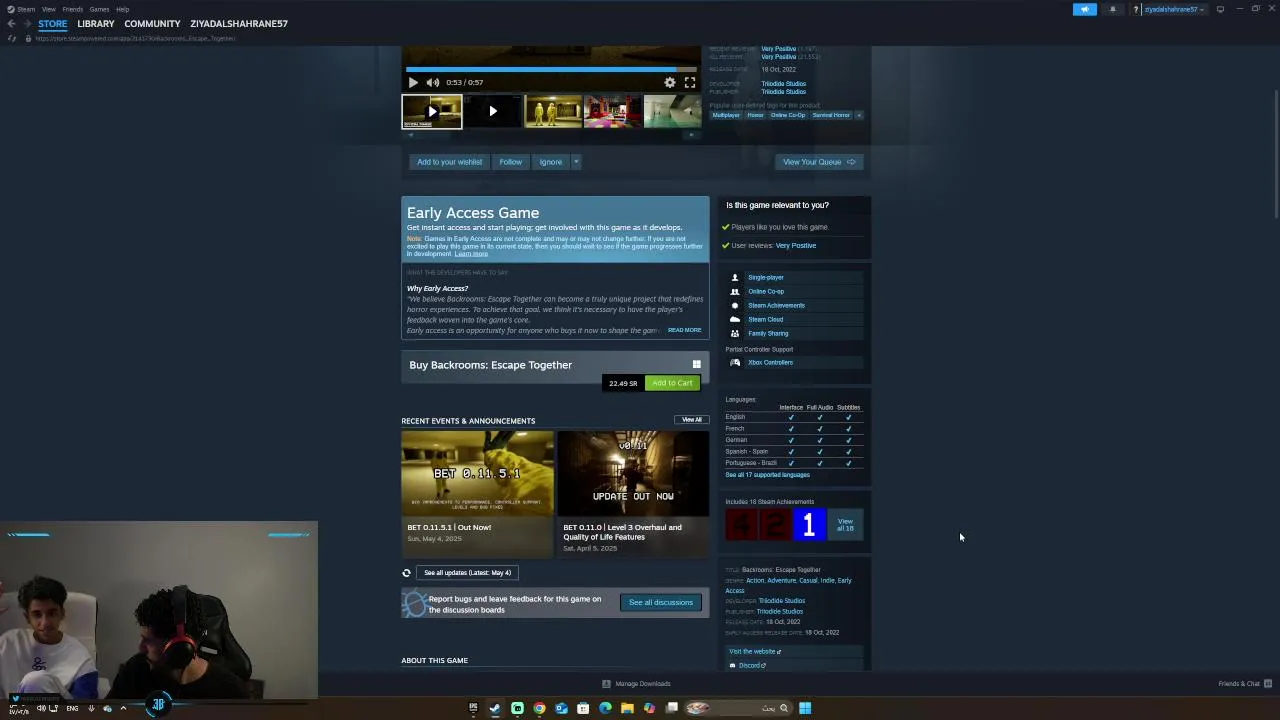Screen dimensions: 1280x720
Task: Open the Games menu
Action: [99, 9]
